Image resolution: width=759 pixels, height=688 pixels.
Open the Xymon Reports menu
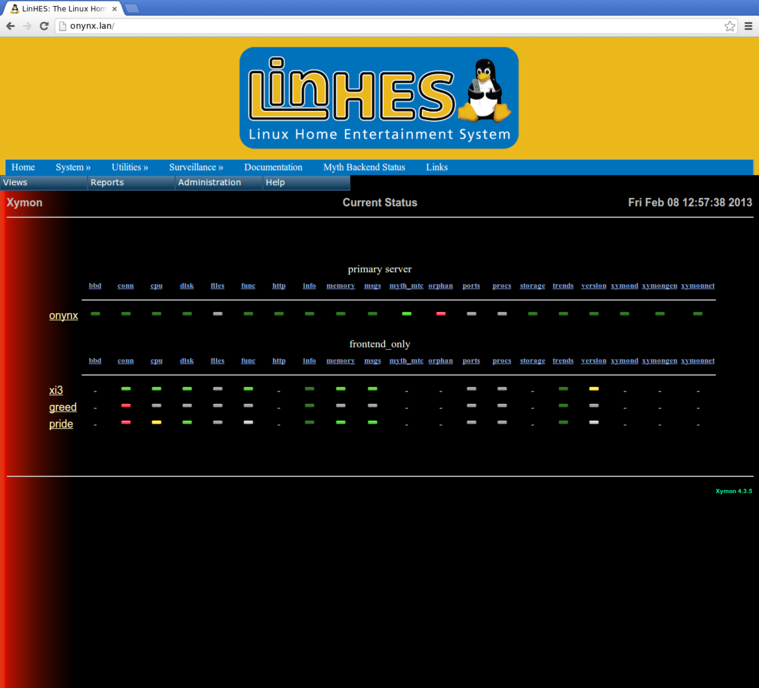click(131, 183)
